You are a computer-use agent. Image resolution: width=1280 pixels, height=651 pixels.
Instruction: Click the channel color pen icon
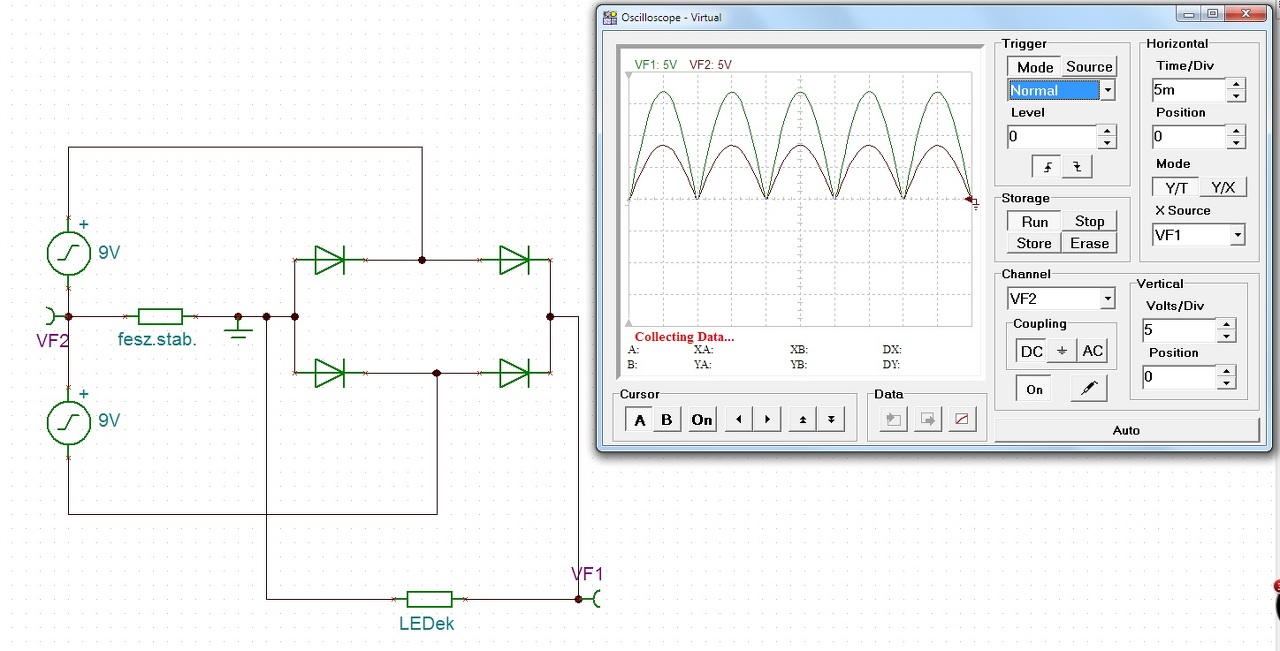1088,389
